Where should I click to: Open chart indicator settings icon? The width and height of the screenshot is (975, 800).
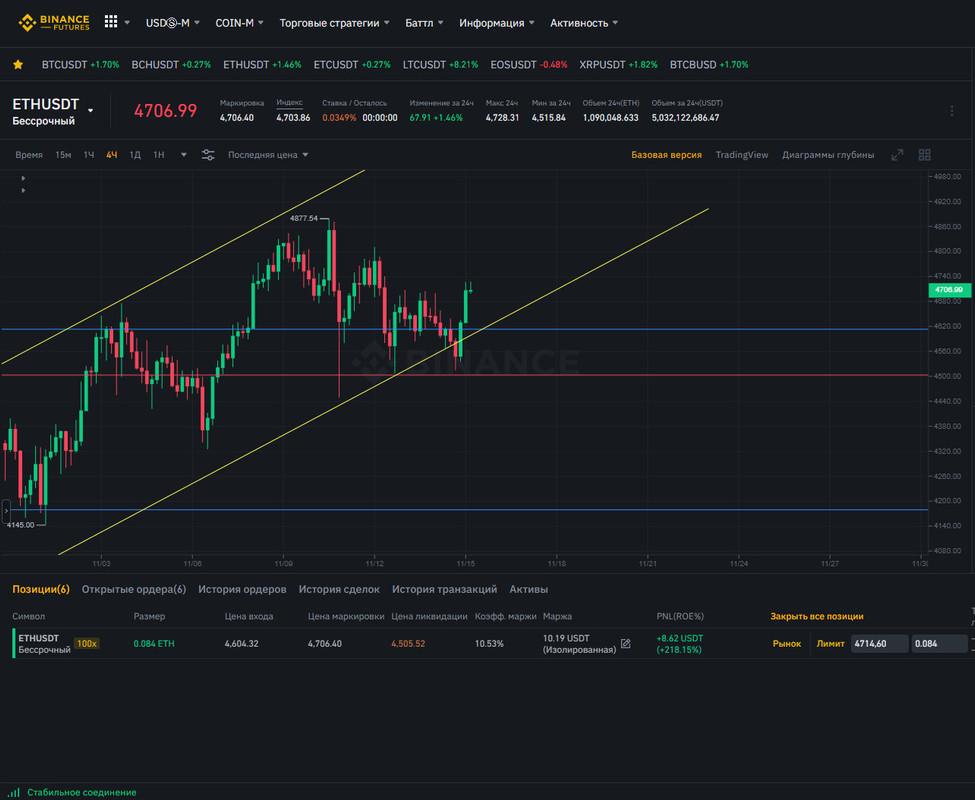click(x=208, y=155)
